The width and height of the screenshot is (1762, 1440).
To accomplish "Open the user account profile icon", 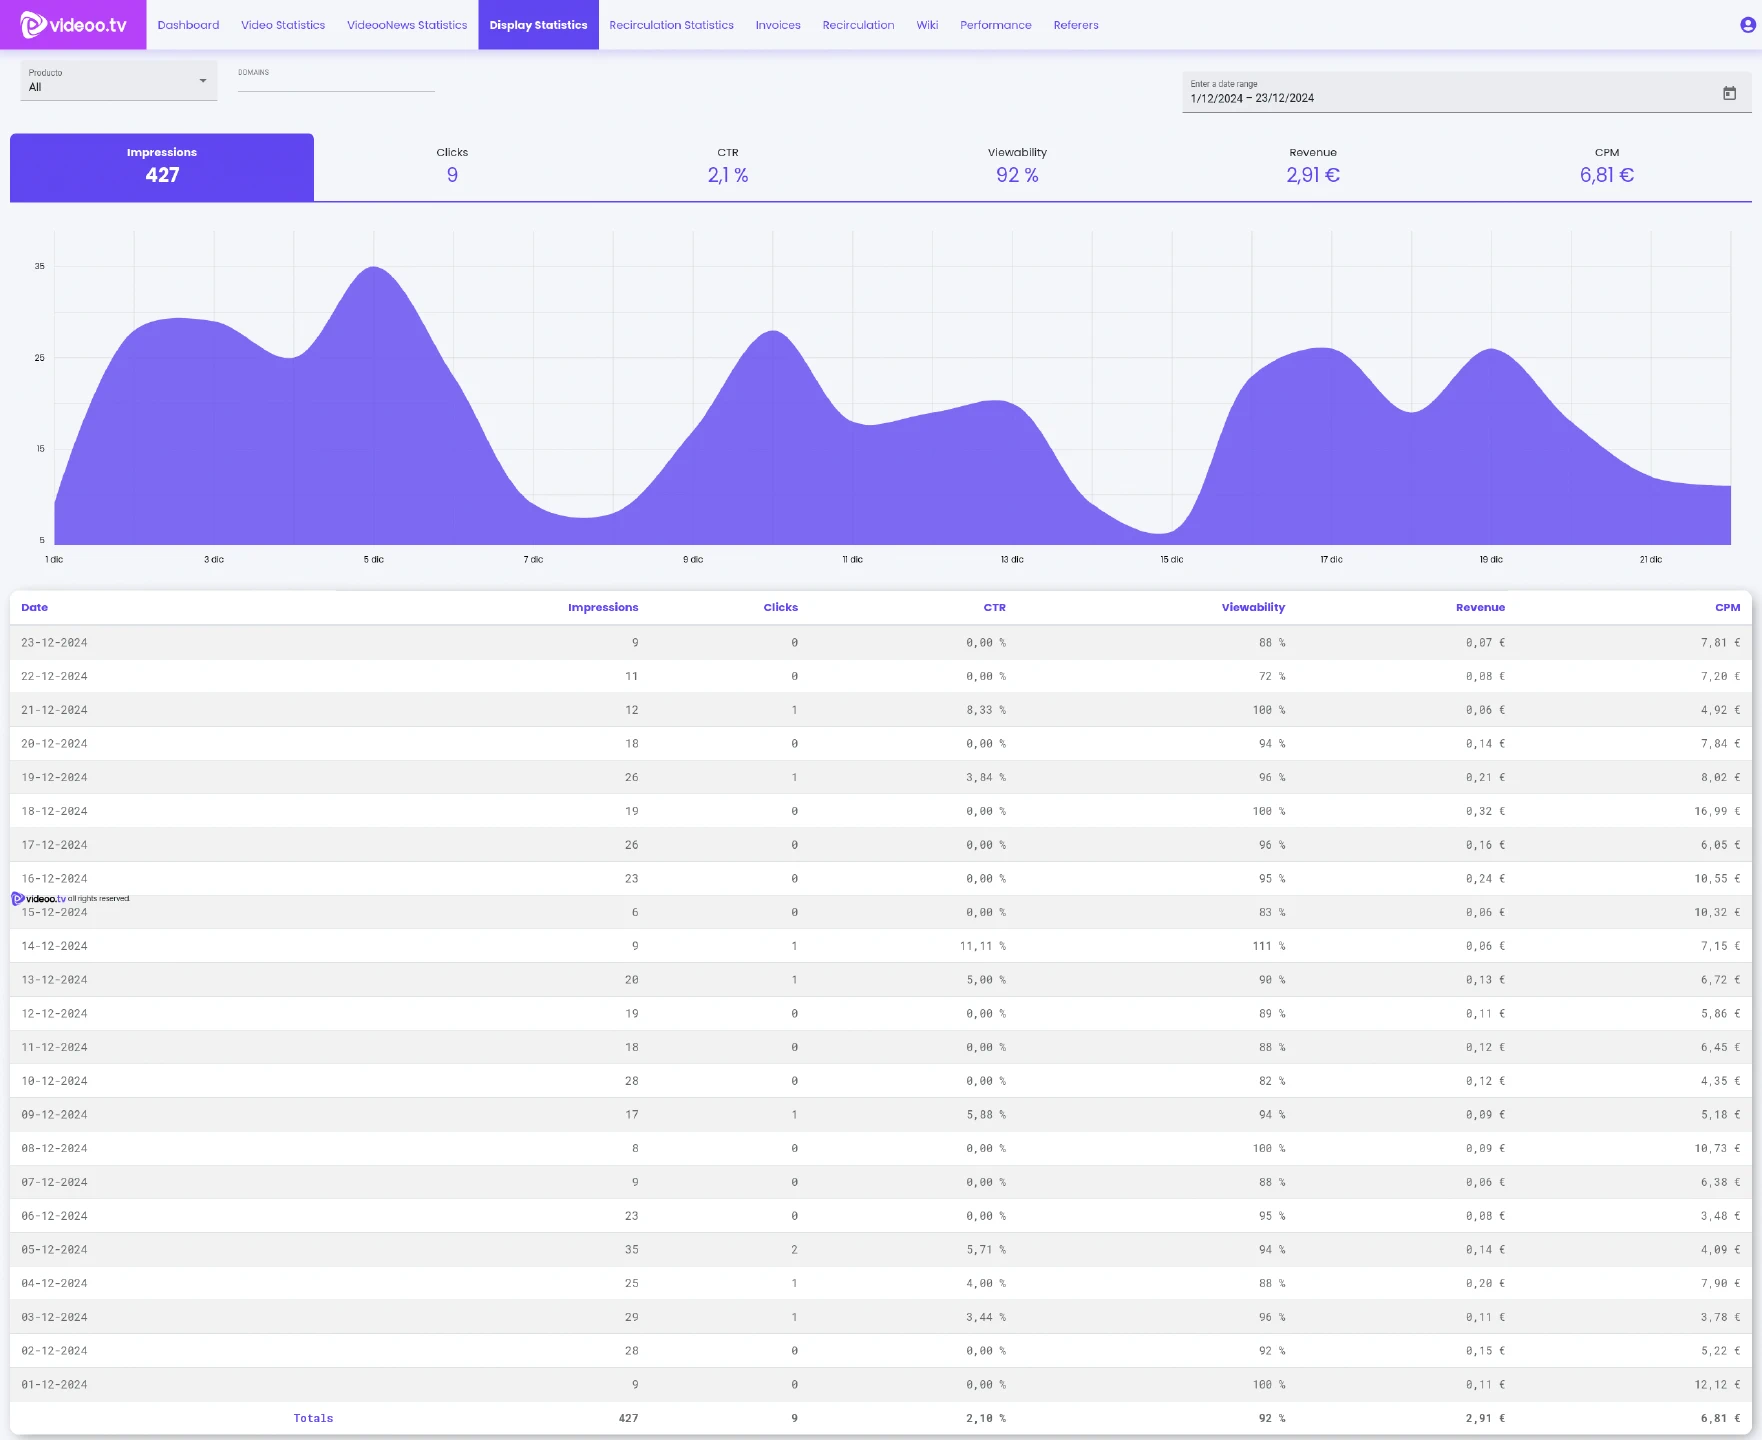I will pyautogui.click(x=1747, y=25).
